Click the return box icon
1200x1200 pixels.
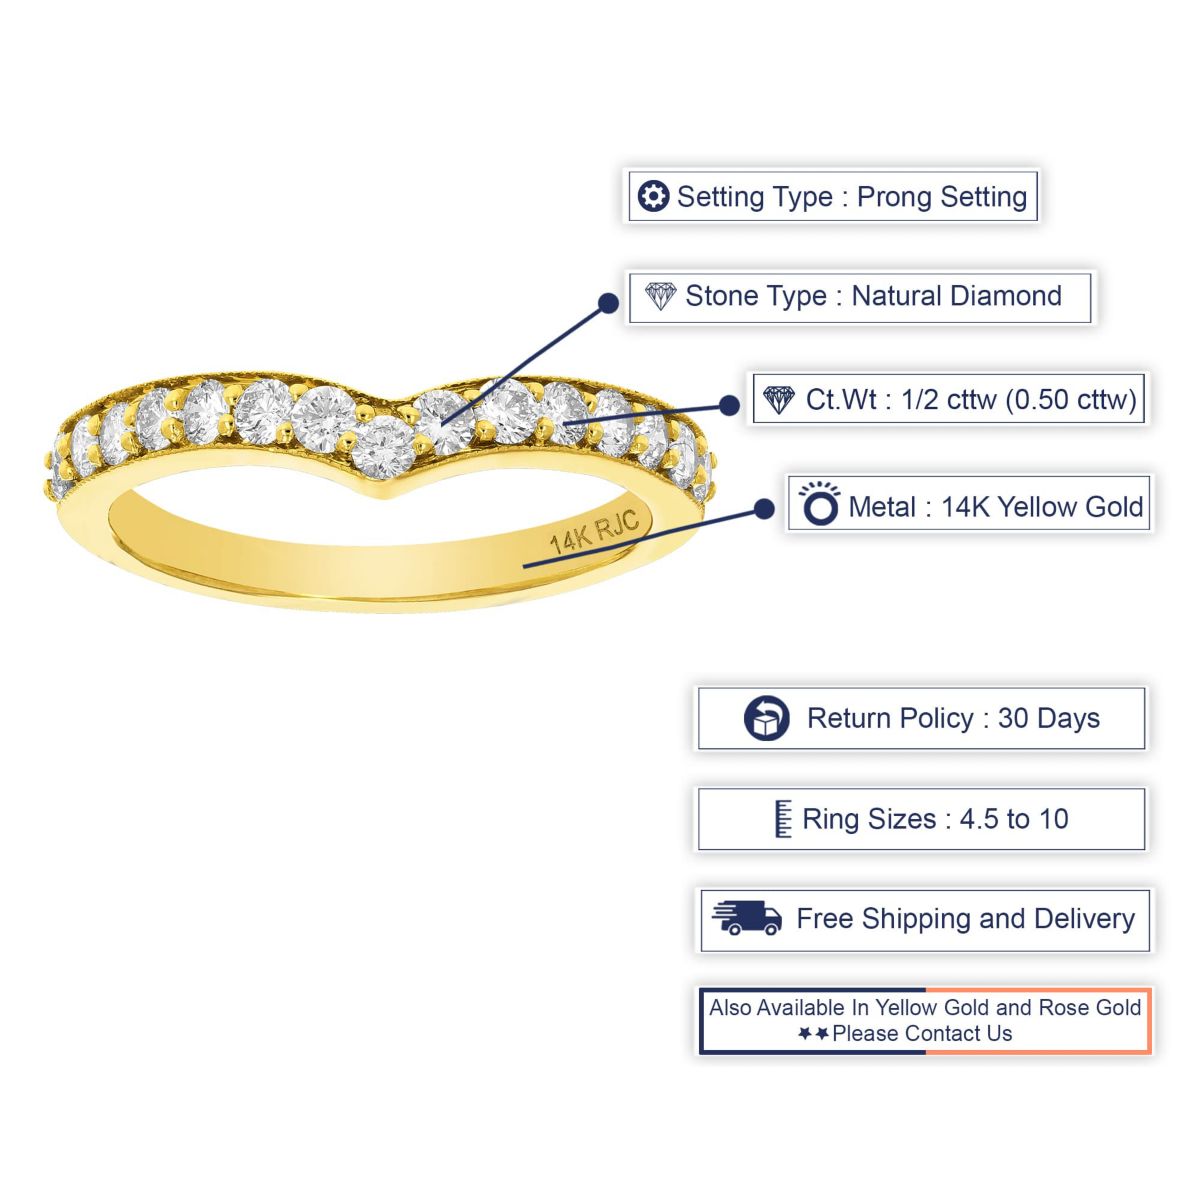tap(767, 718)
